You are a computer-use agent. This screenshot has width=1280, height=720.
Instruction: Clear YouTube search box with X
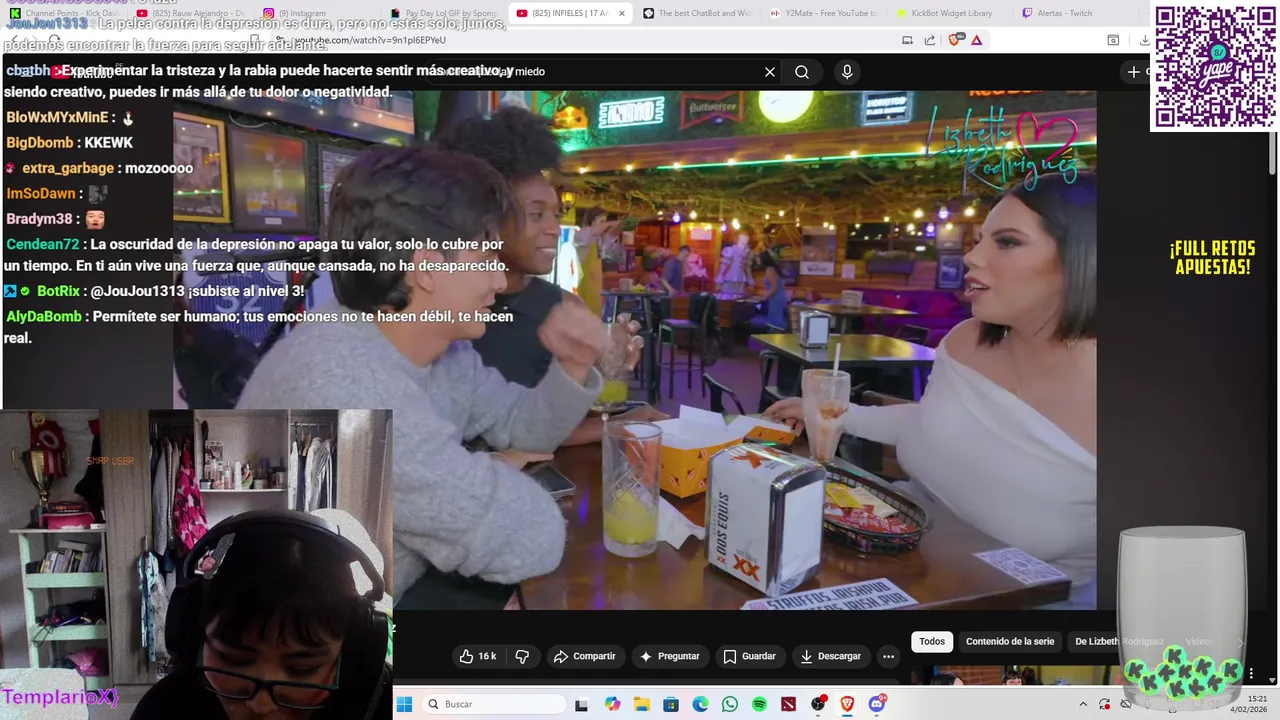770,72
